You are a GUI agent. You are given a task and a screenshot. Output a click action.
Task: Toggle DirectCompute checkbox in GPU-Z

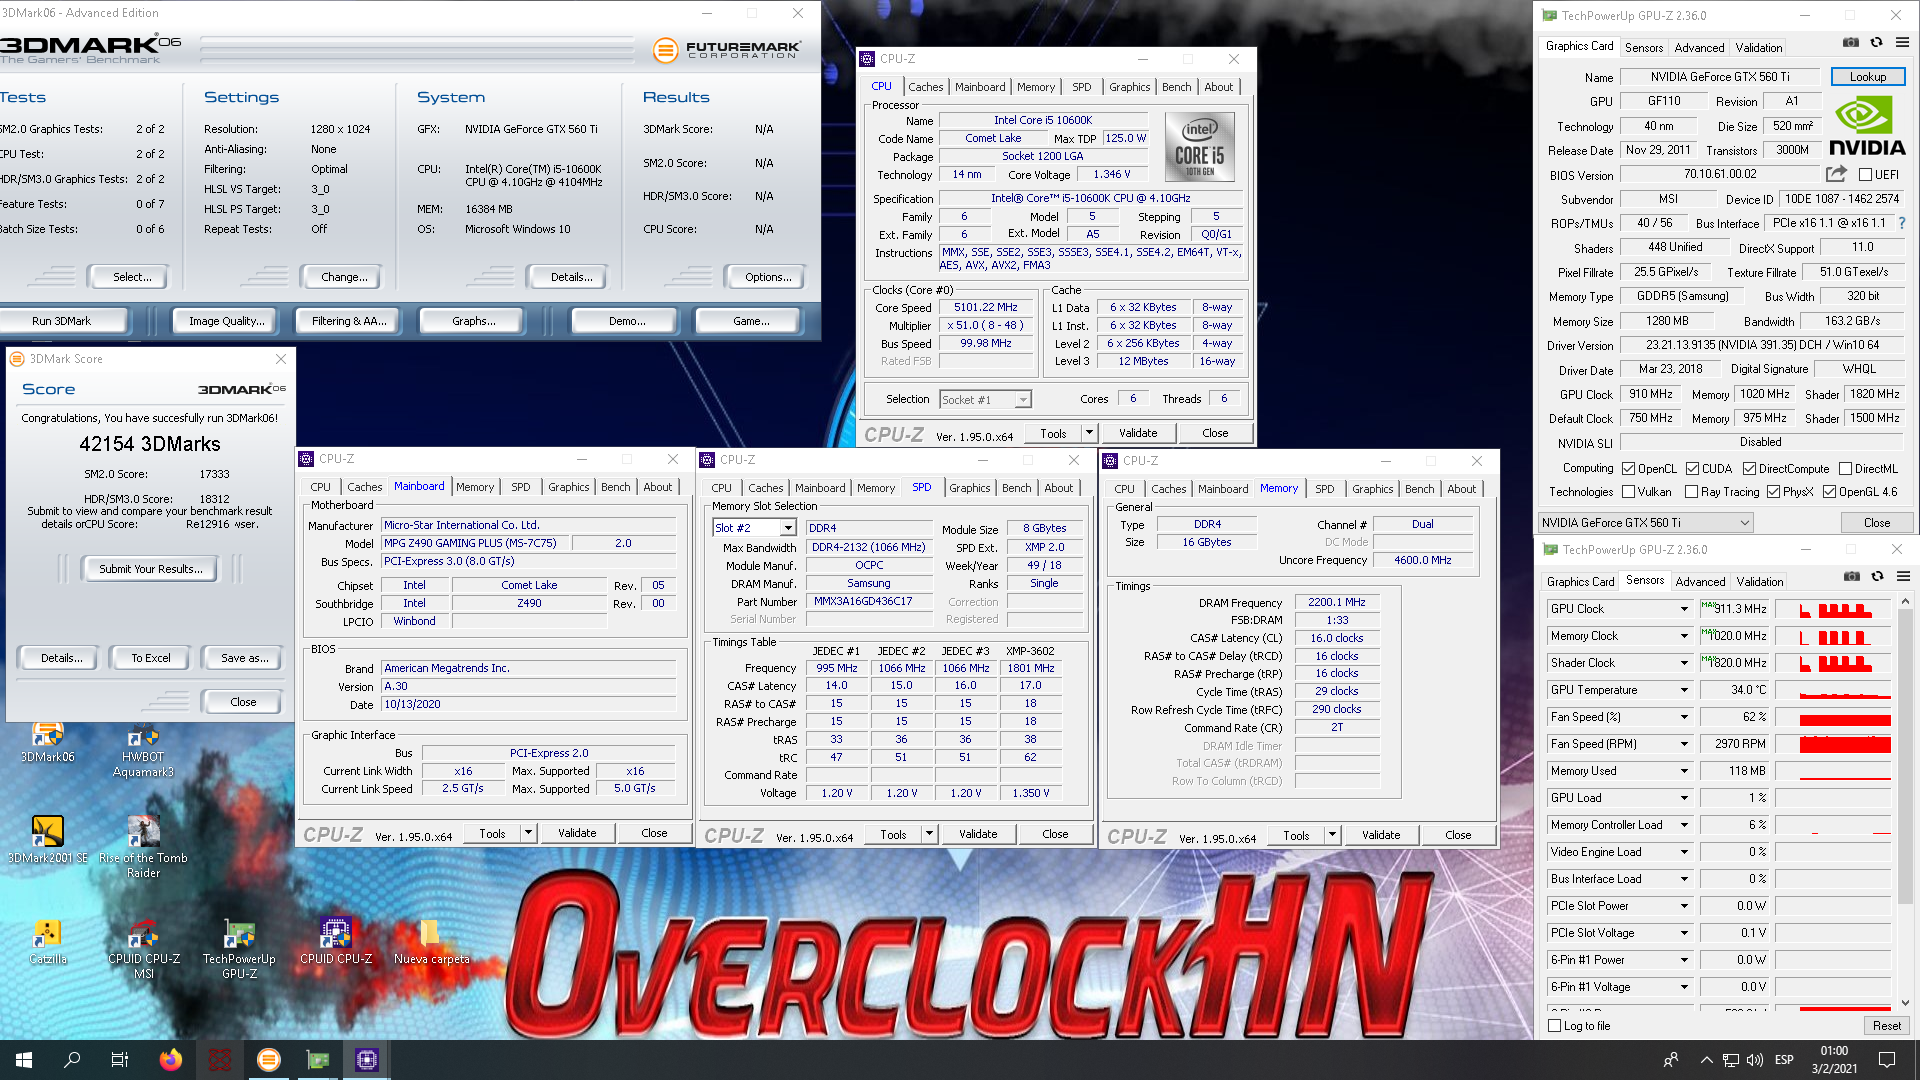[1749, 469]
